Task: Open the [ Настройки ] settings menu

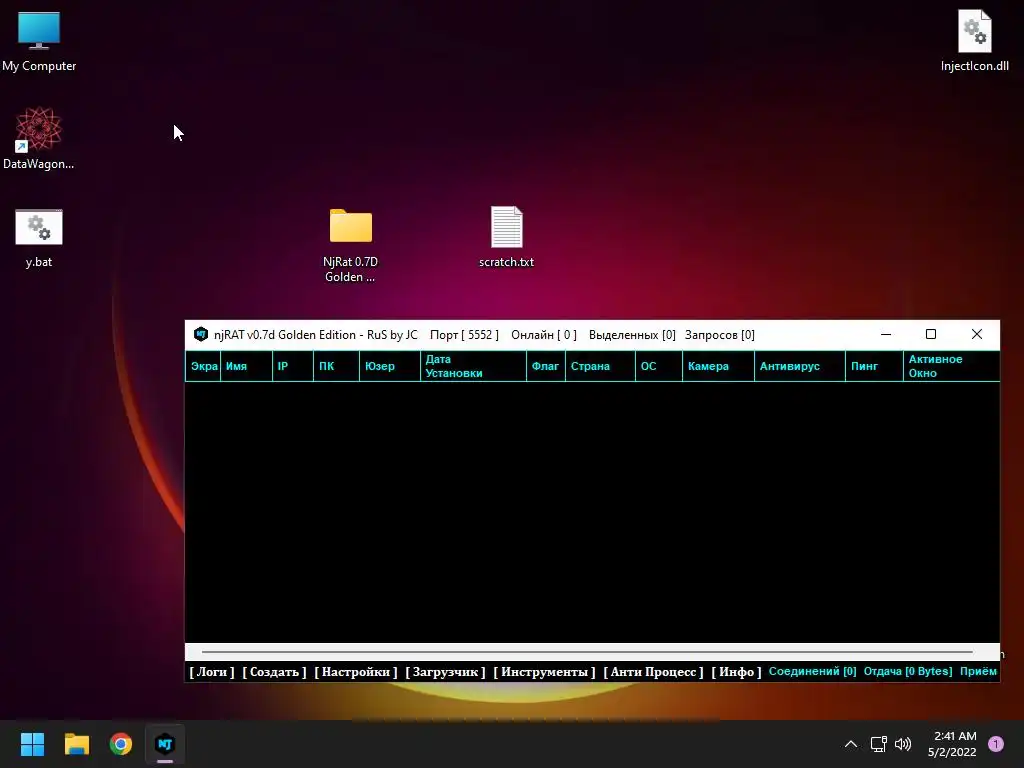Action: pos(356,671)
